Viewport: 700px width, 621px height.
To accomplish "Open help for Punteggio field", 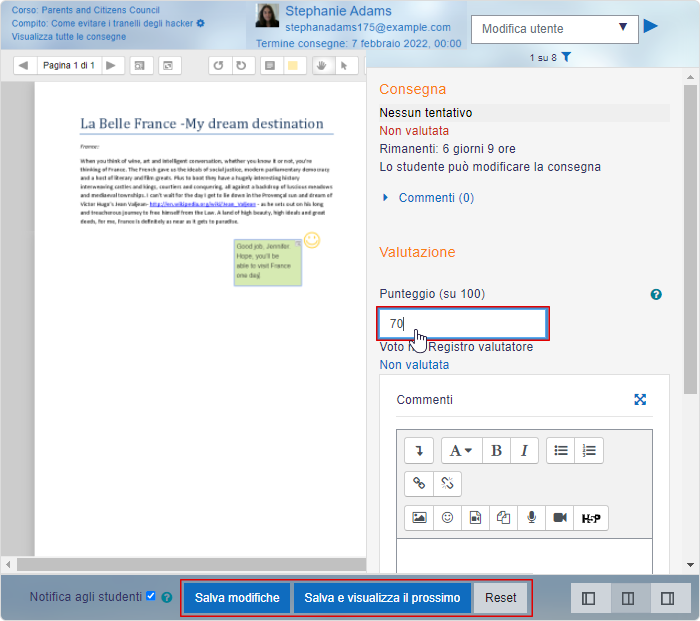I will [x=656, y=294].
